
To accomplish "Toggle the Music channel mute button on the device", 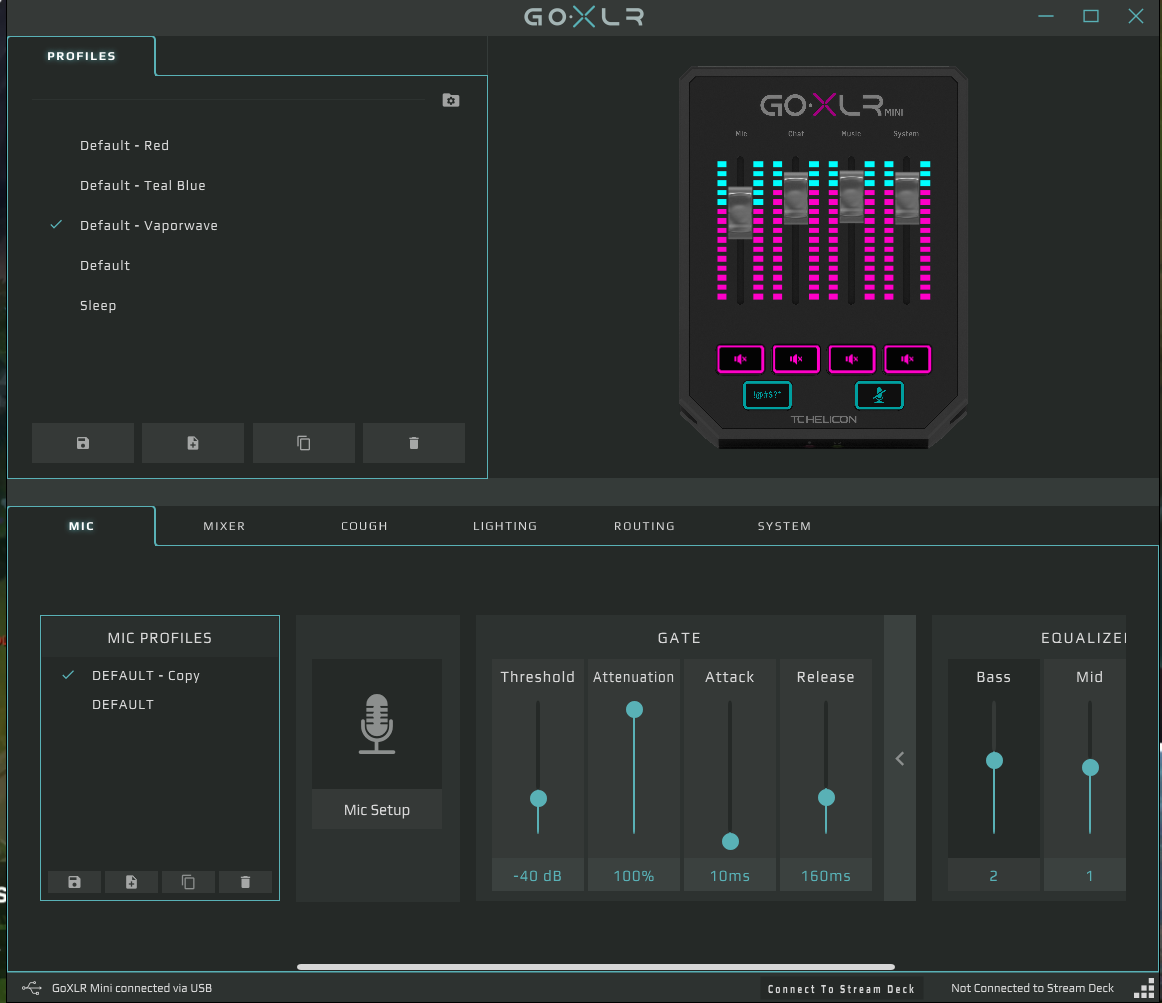I will click(851, 359).
